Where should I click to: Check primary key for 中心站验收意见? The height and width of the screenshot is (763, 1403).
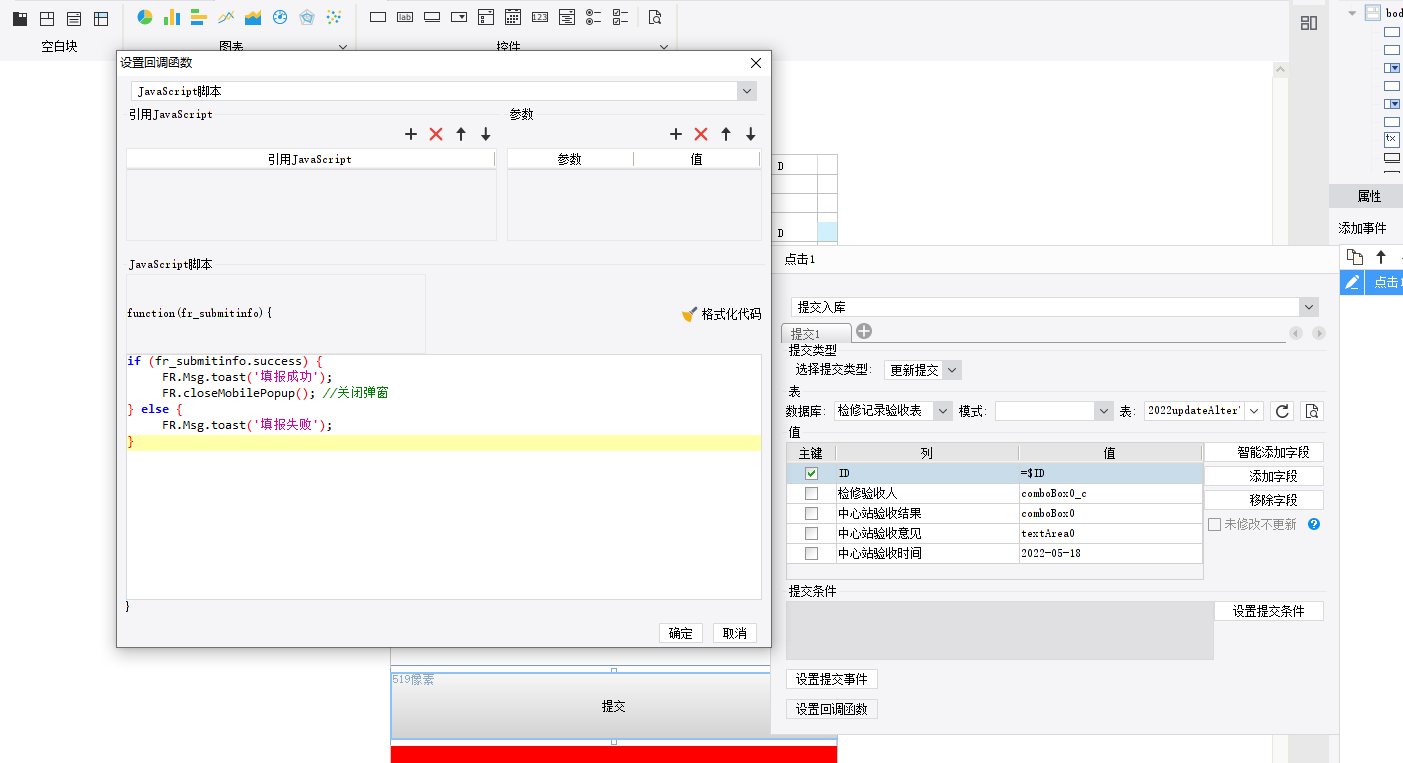(x=812, y=534)
